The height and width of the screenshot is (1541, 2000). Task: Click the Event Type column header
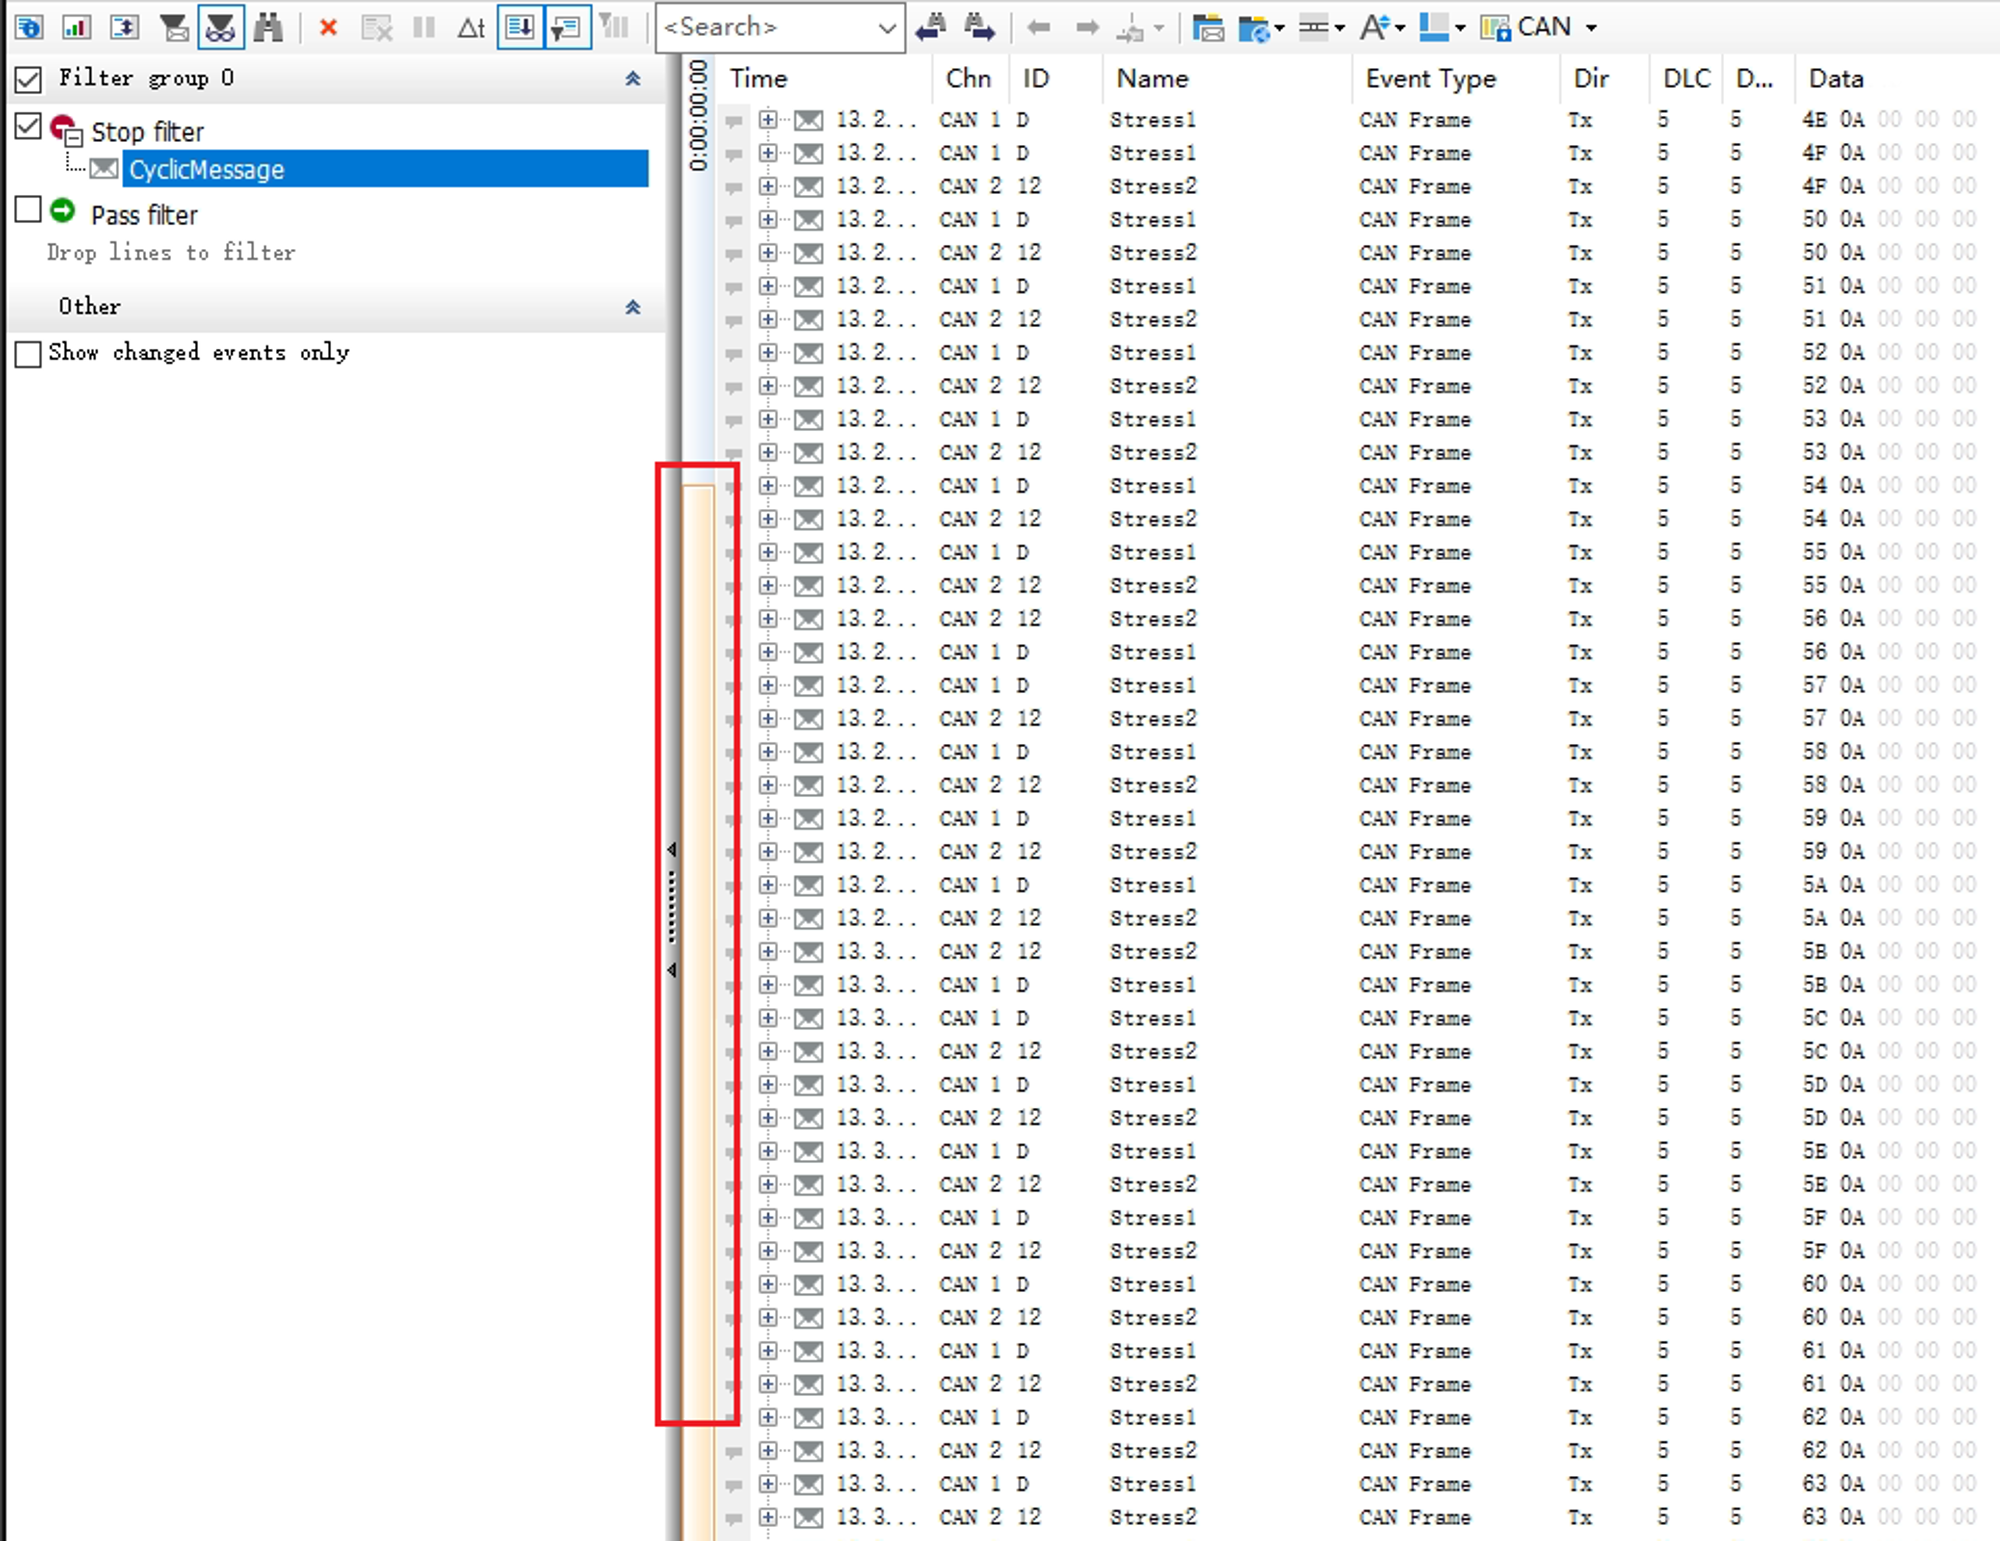click(x=1430, y=79)
